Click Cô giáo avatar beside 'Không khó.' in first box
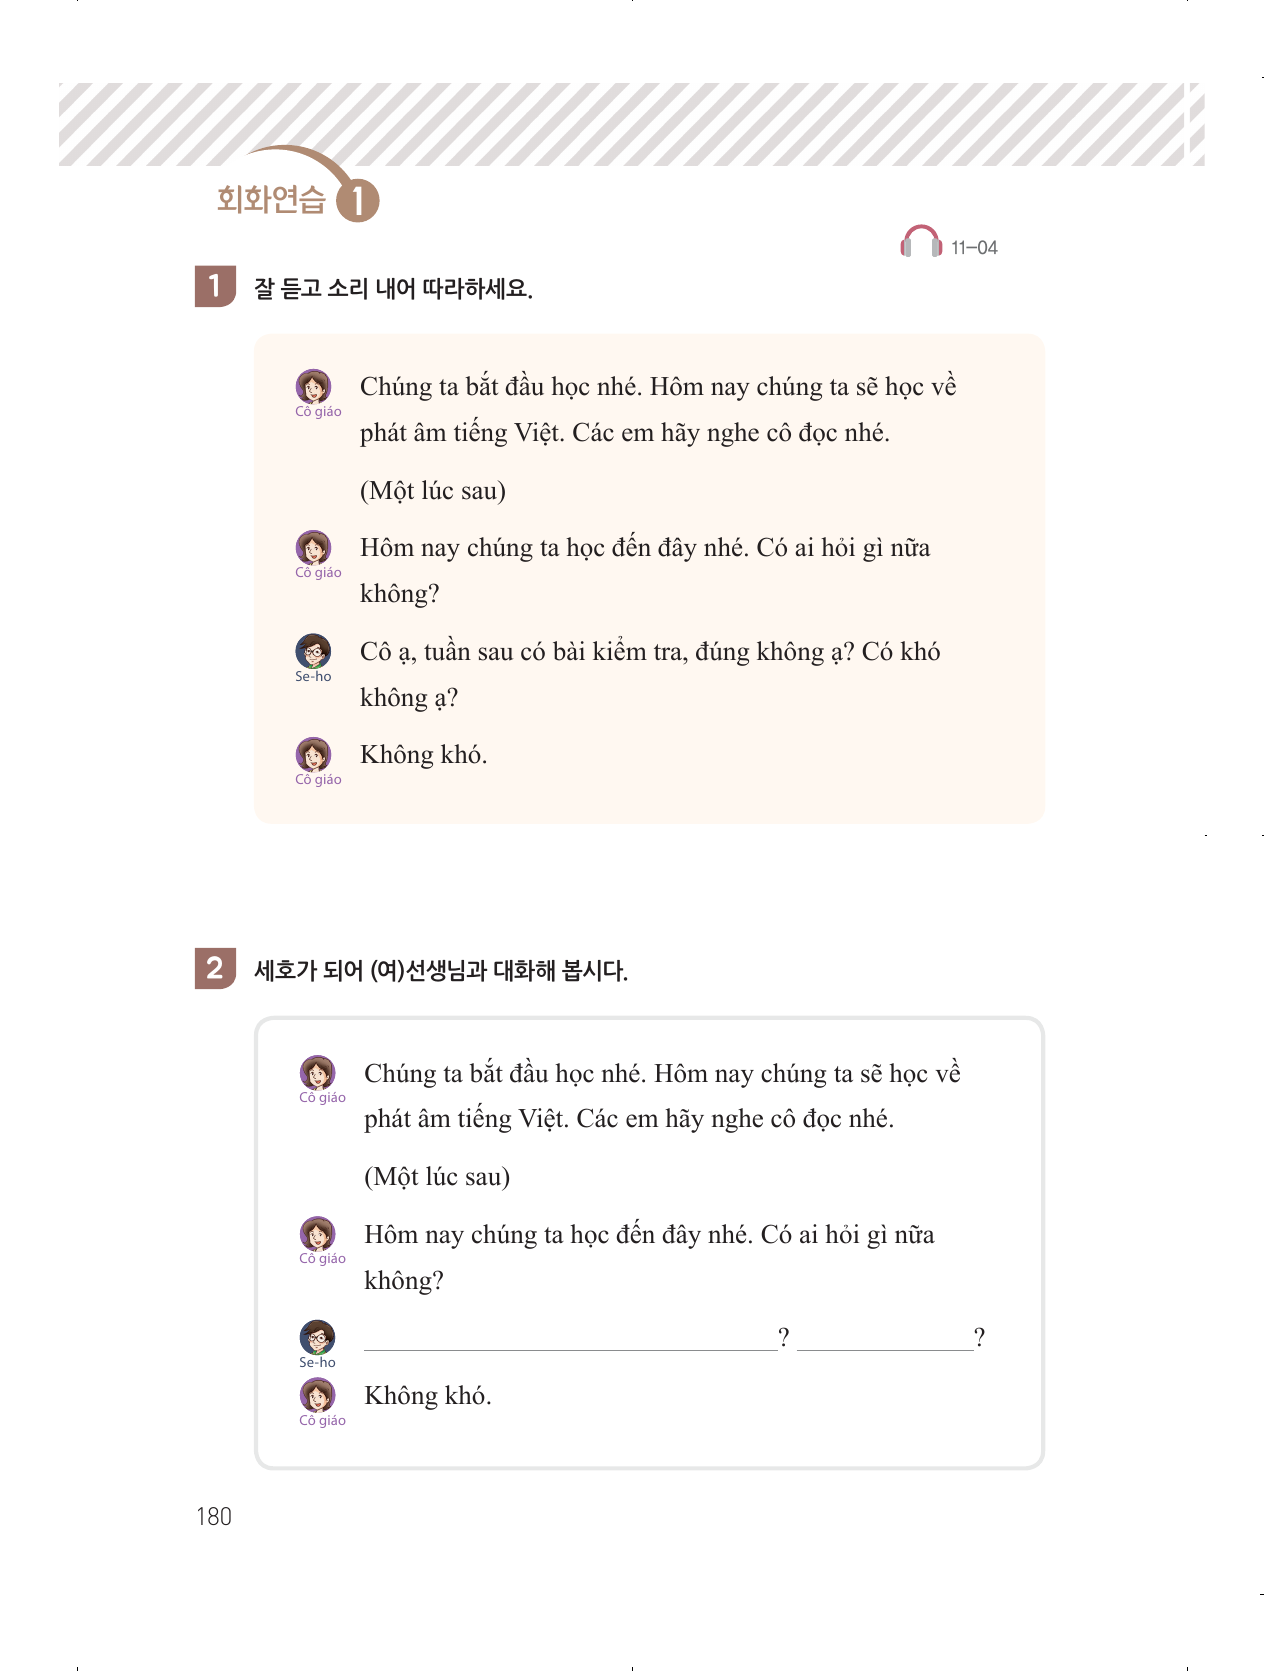Viewport: 1264px width, 1672px height. [x=313, y=755]
